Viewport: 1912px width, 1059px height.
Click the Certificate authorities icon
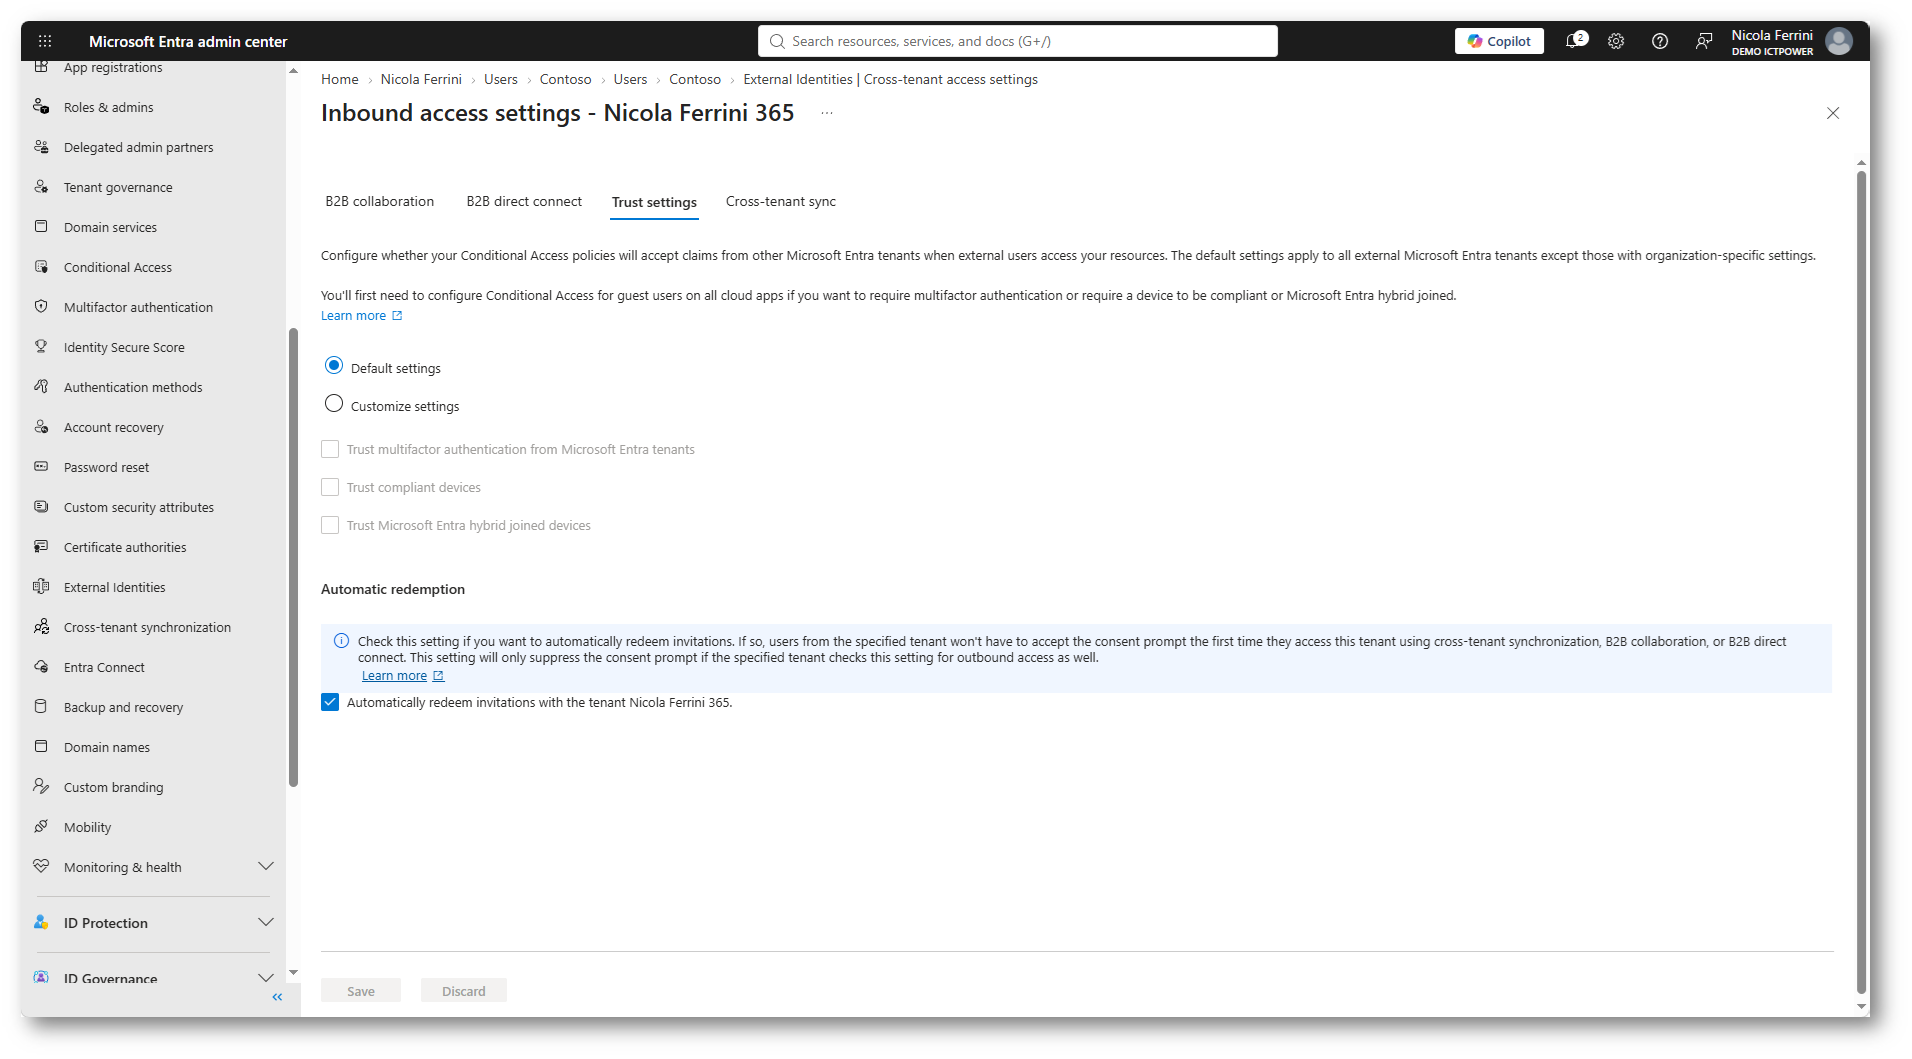tap(41, 546)
